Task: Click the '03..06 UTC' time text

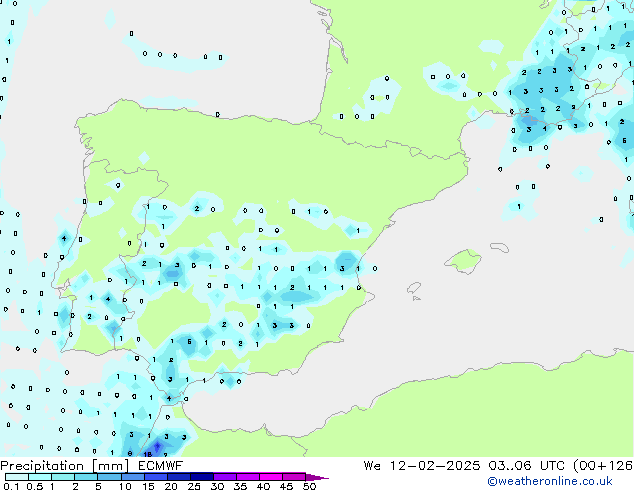Action: pyautogui.click(x=526, y=466)
